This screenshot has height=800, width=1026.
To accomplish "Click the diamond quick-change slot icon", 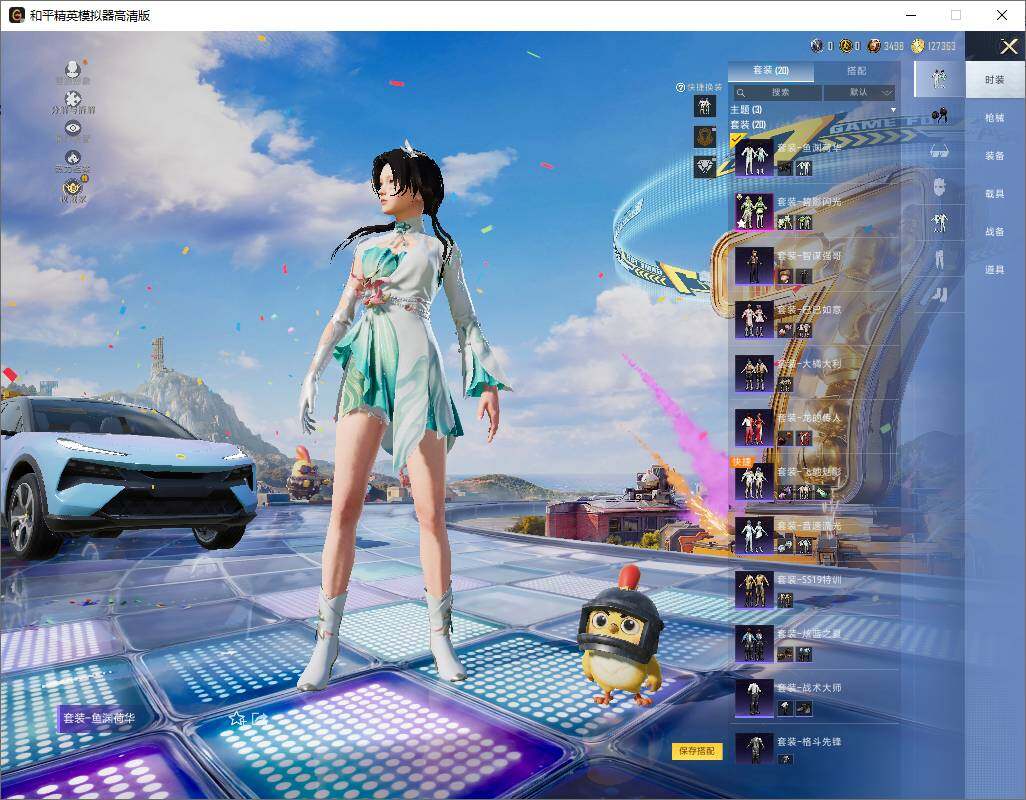I will click(x=705, y=167).
